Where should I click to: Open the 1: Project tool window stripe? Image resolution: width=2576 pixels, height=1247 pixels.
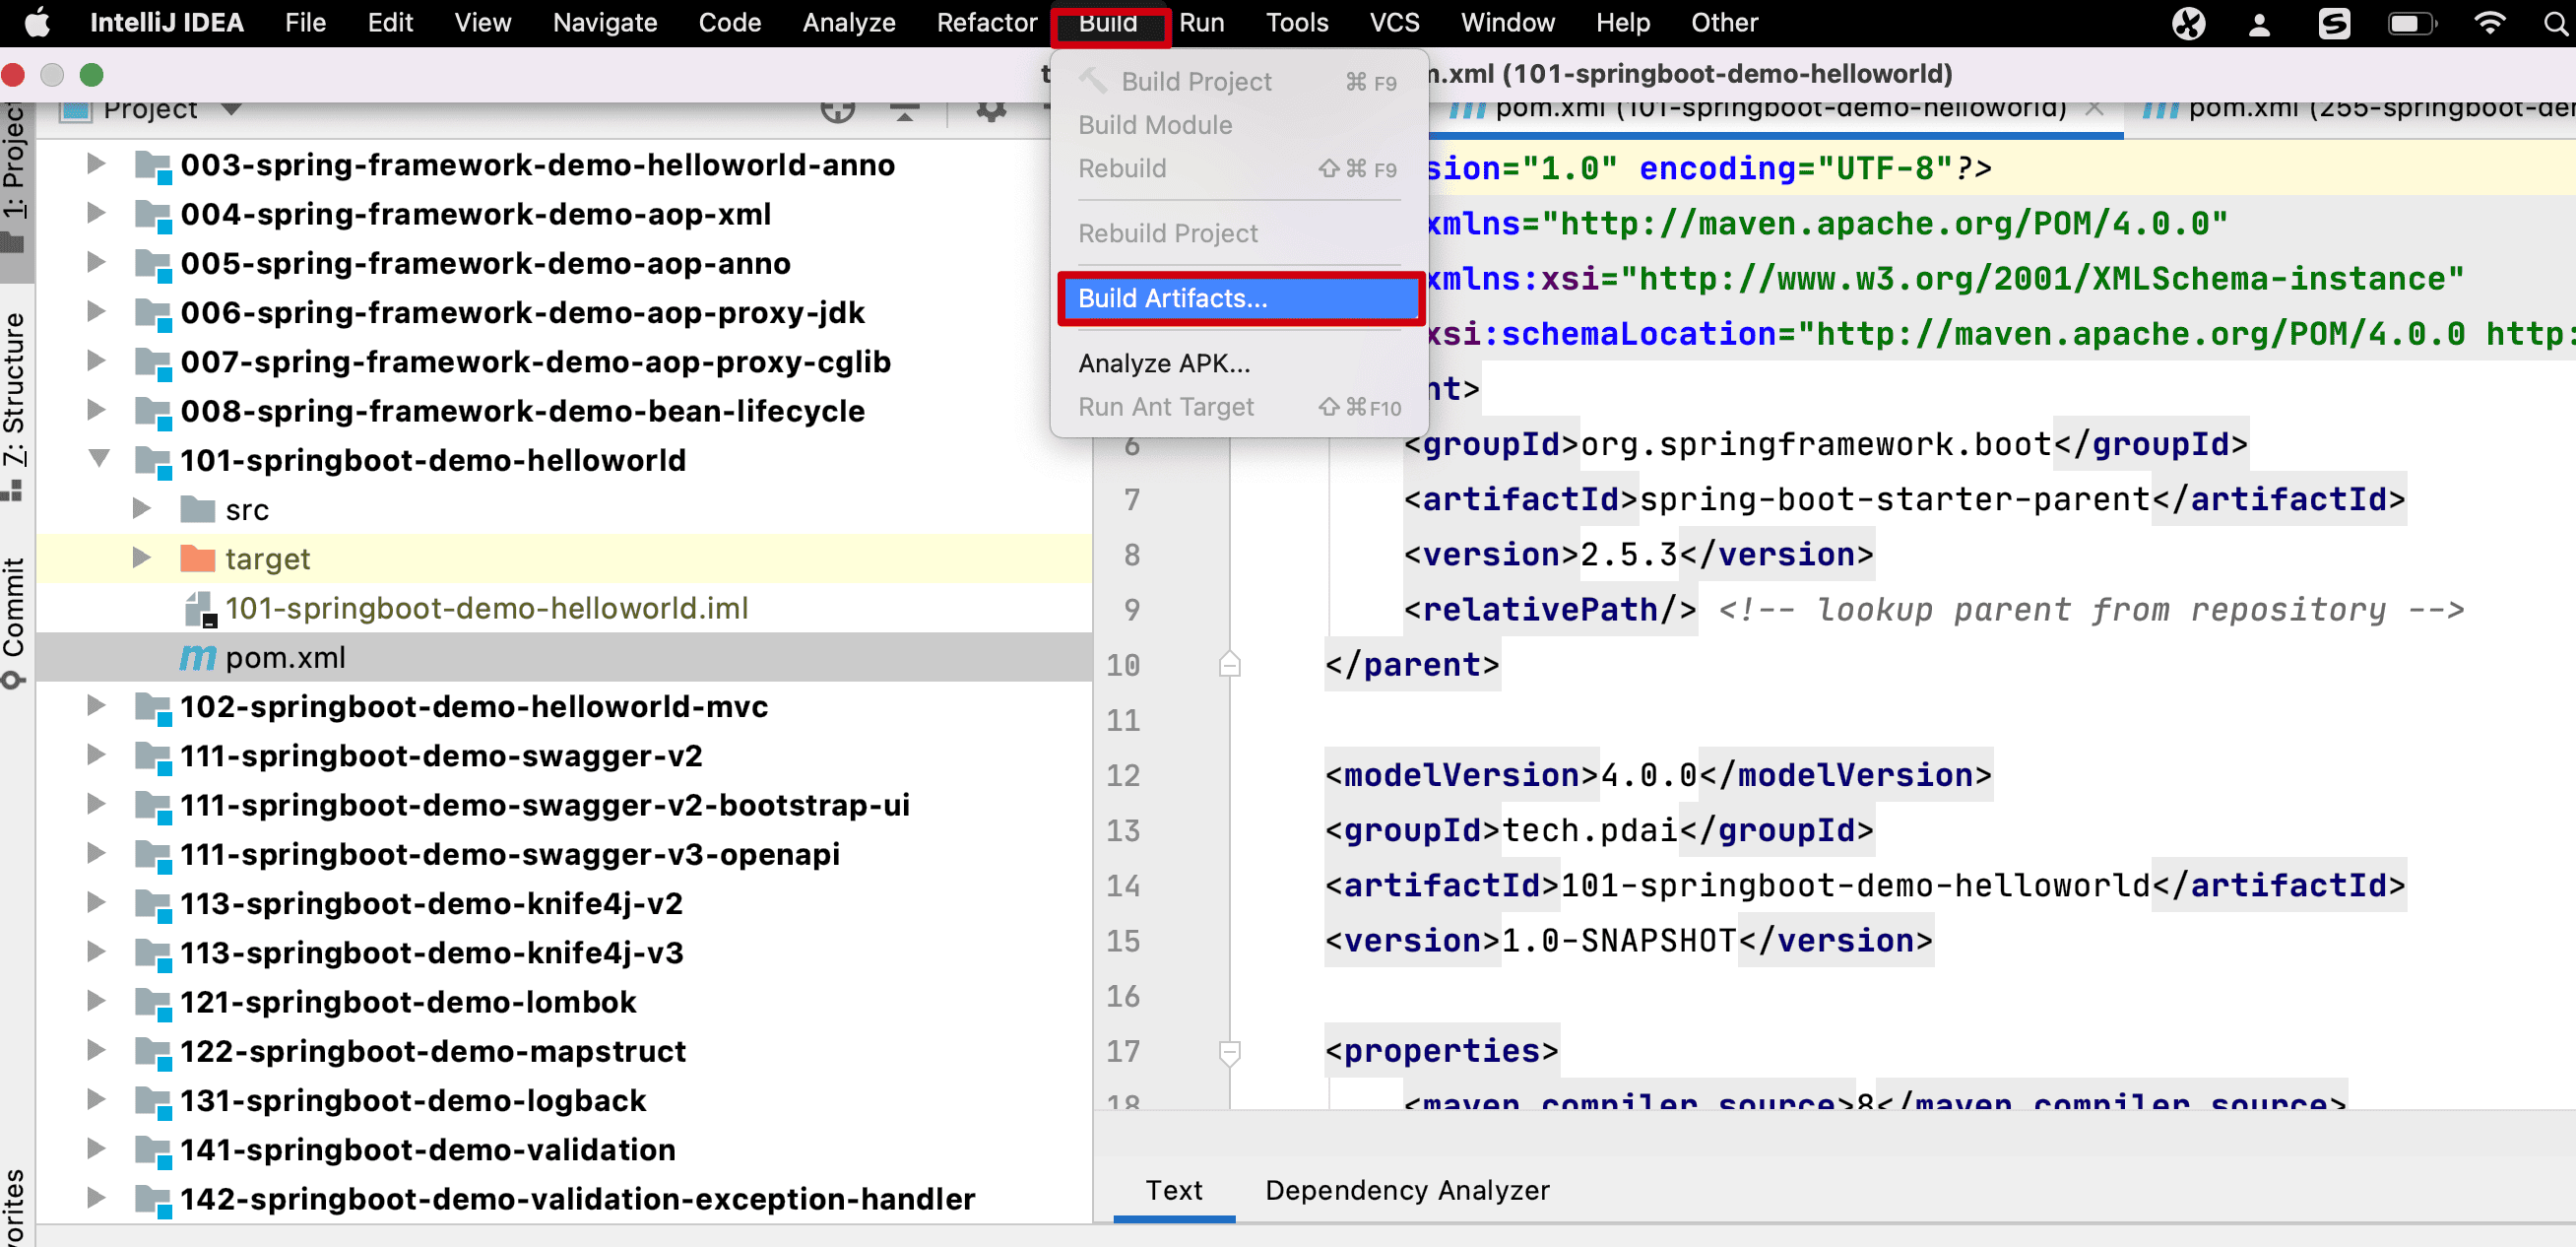14,170
